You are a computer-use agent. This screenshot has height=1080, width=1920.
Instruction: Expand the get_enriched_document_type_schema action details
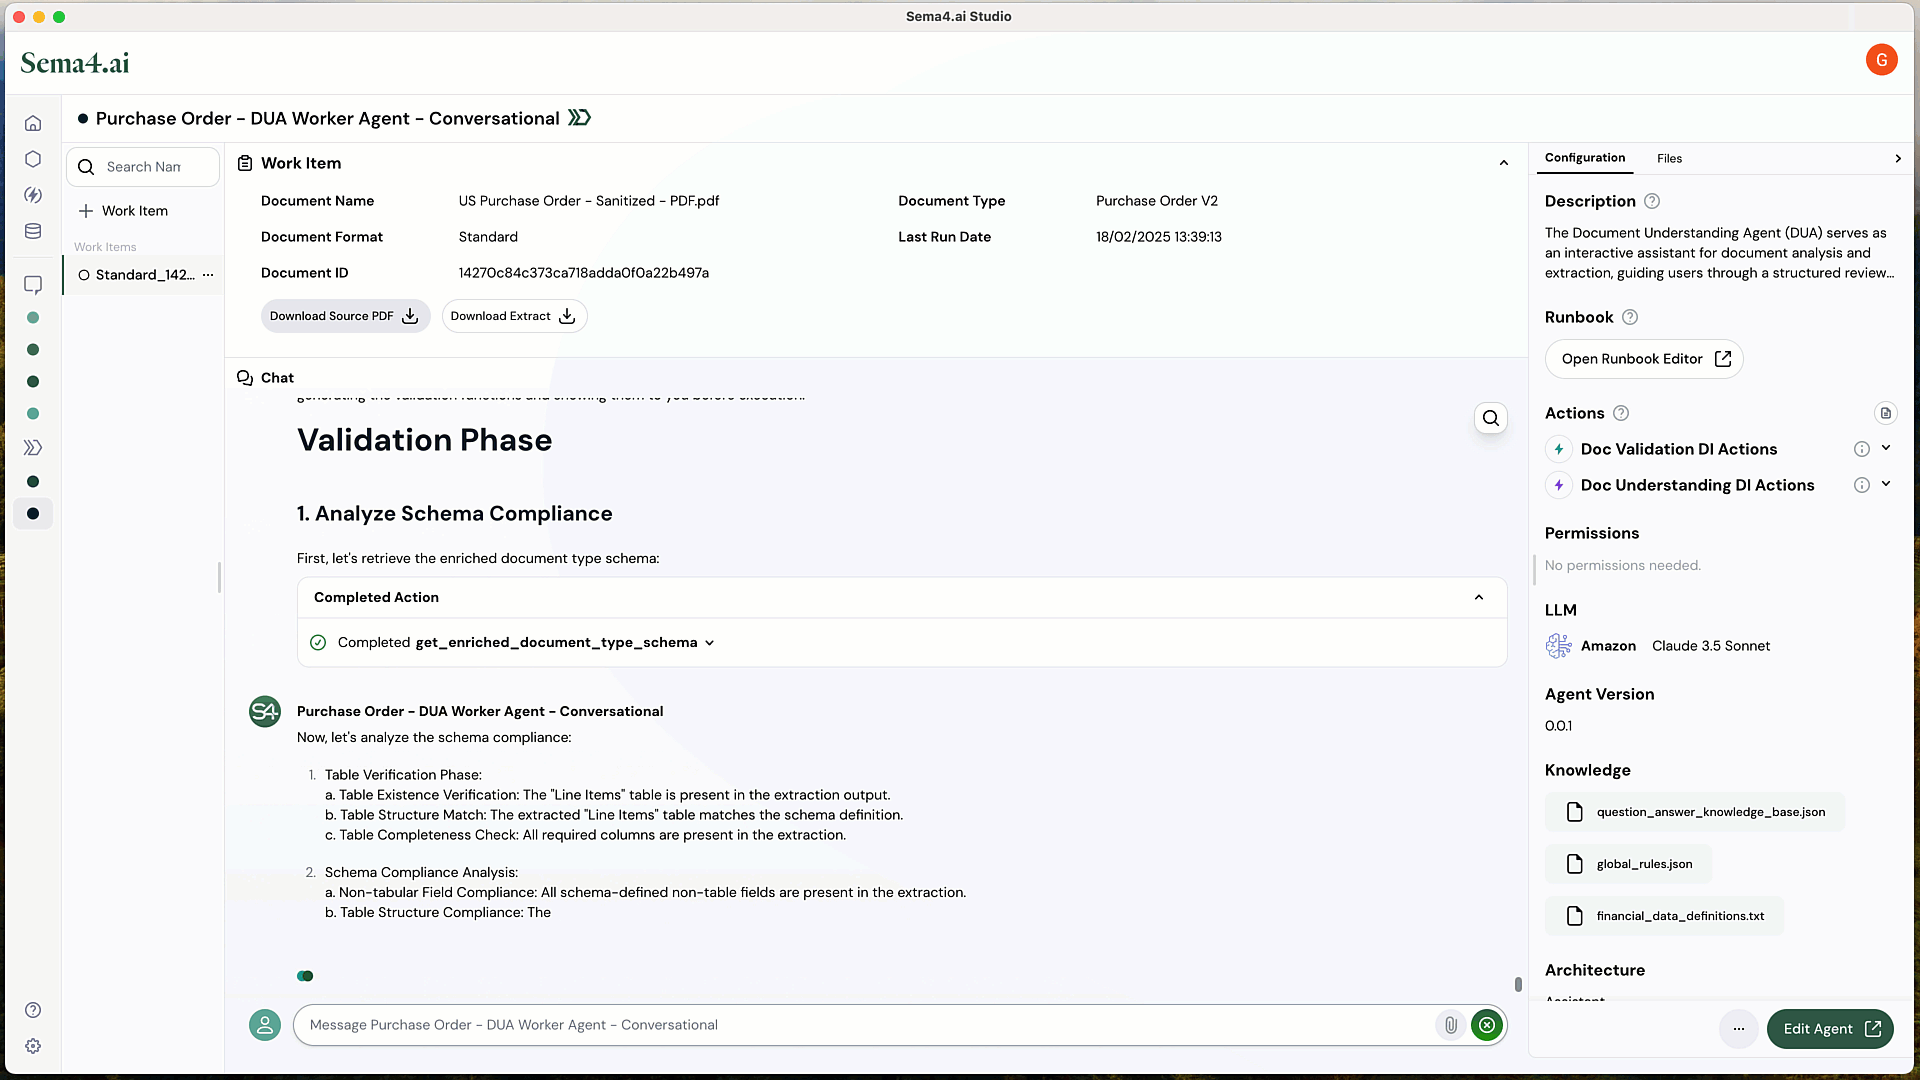pos(710,643)
